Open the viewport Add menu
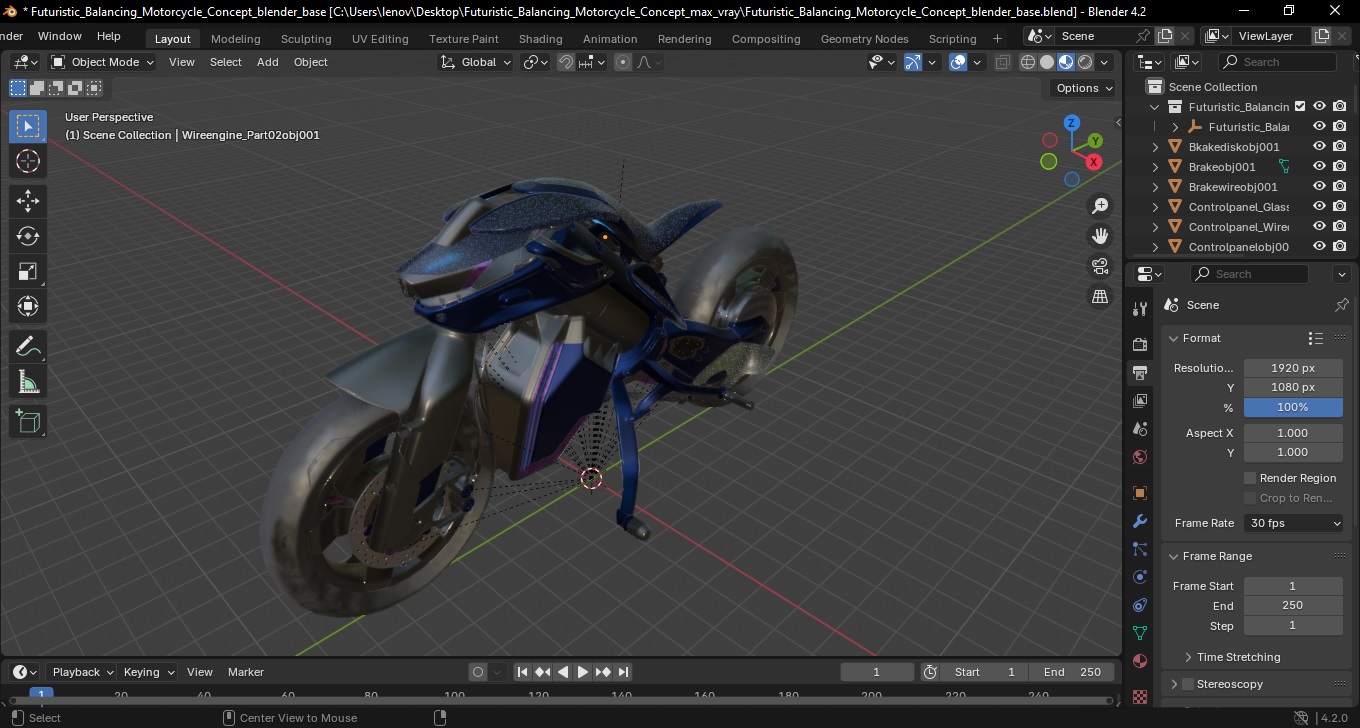The height and width of the screenshot is (728, 1360). coord(268,62)
